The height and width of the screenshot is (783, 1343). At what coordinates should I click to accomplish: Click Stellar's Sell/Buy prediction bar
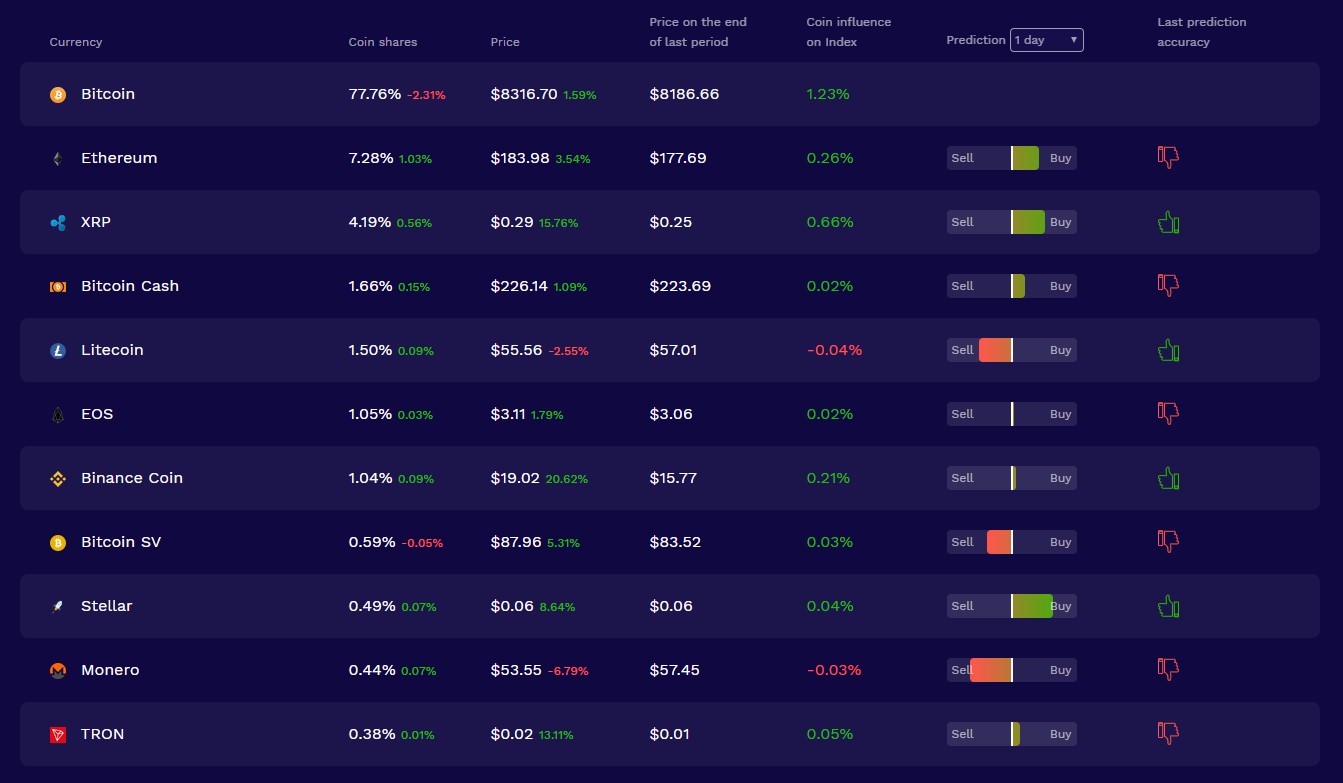[x=1012, y=606]
